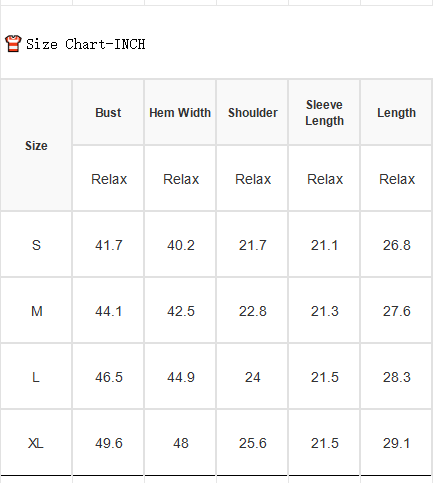
Task: Click the L size row label
Action: tap(36, 377)
